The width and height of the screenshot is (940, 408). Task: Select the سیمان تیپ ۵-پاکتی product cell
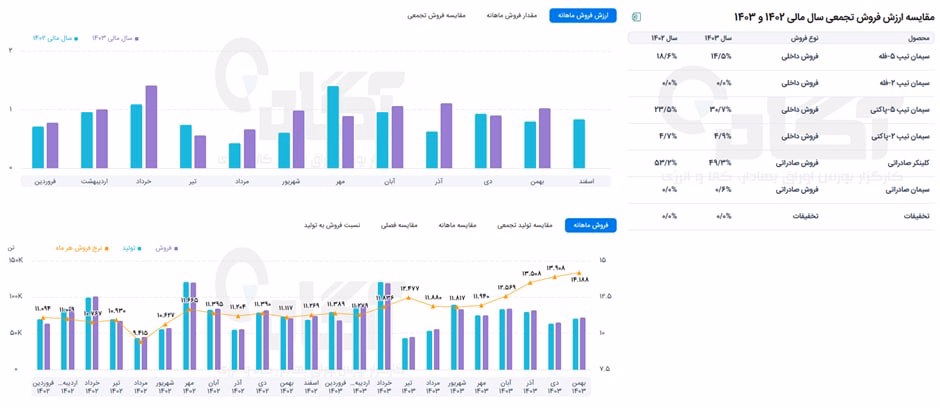901,109
